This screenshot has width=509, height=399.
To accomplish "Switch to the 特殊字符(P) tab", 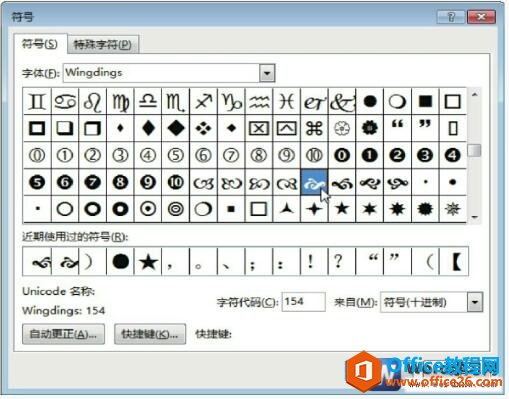I will pyautogui.click(x=103, y=44).
